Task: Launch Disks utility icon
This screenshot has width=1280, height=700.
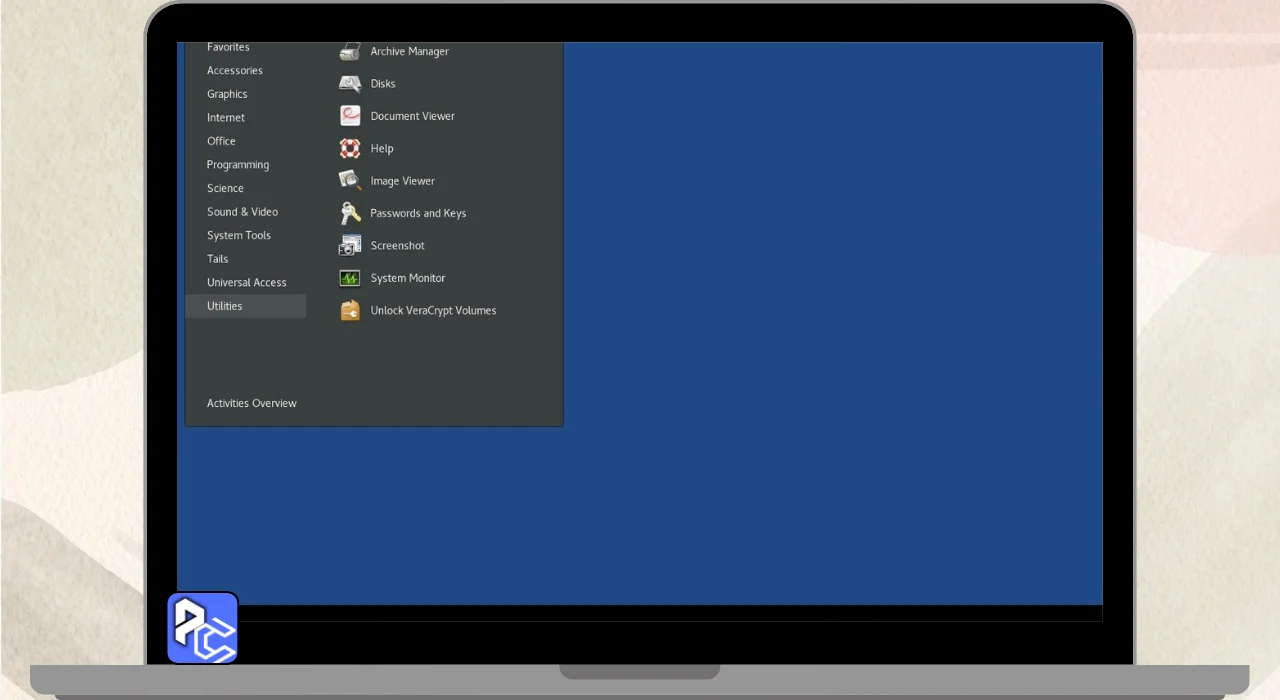Action: tap(350, 84)
